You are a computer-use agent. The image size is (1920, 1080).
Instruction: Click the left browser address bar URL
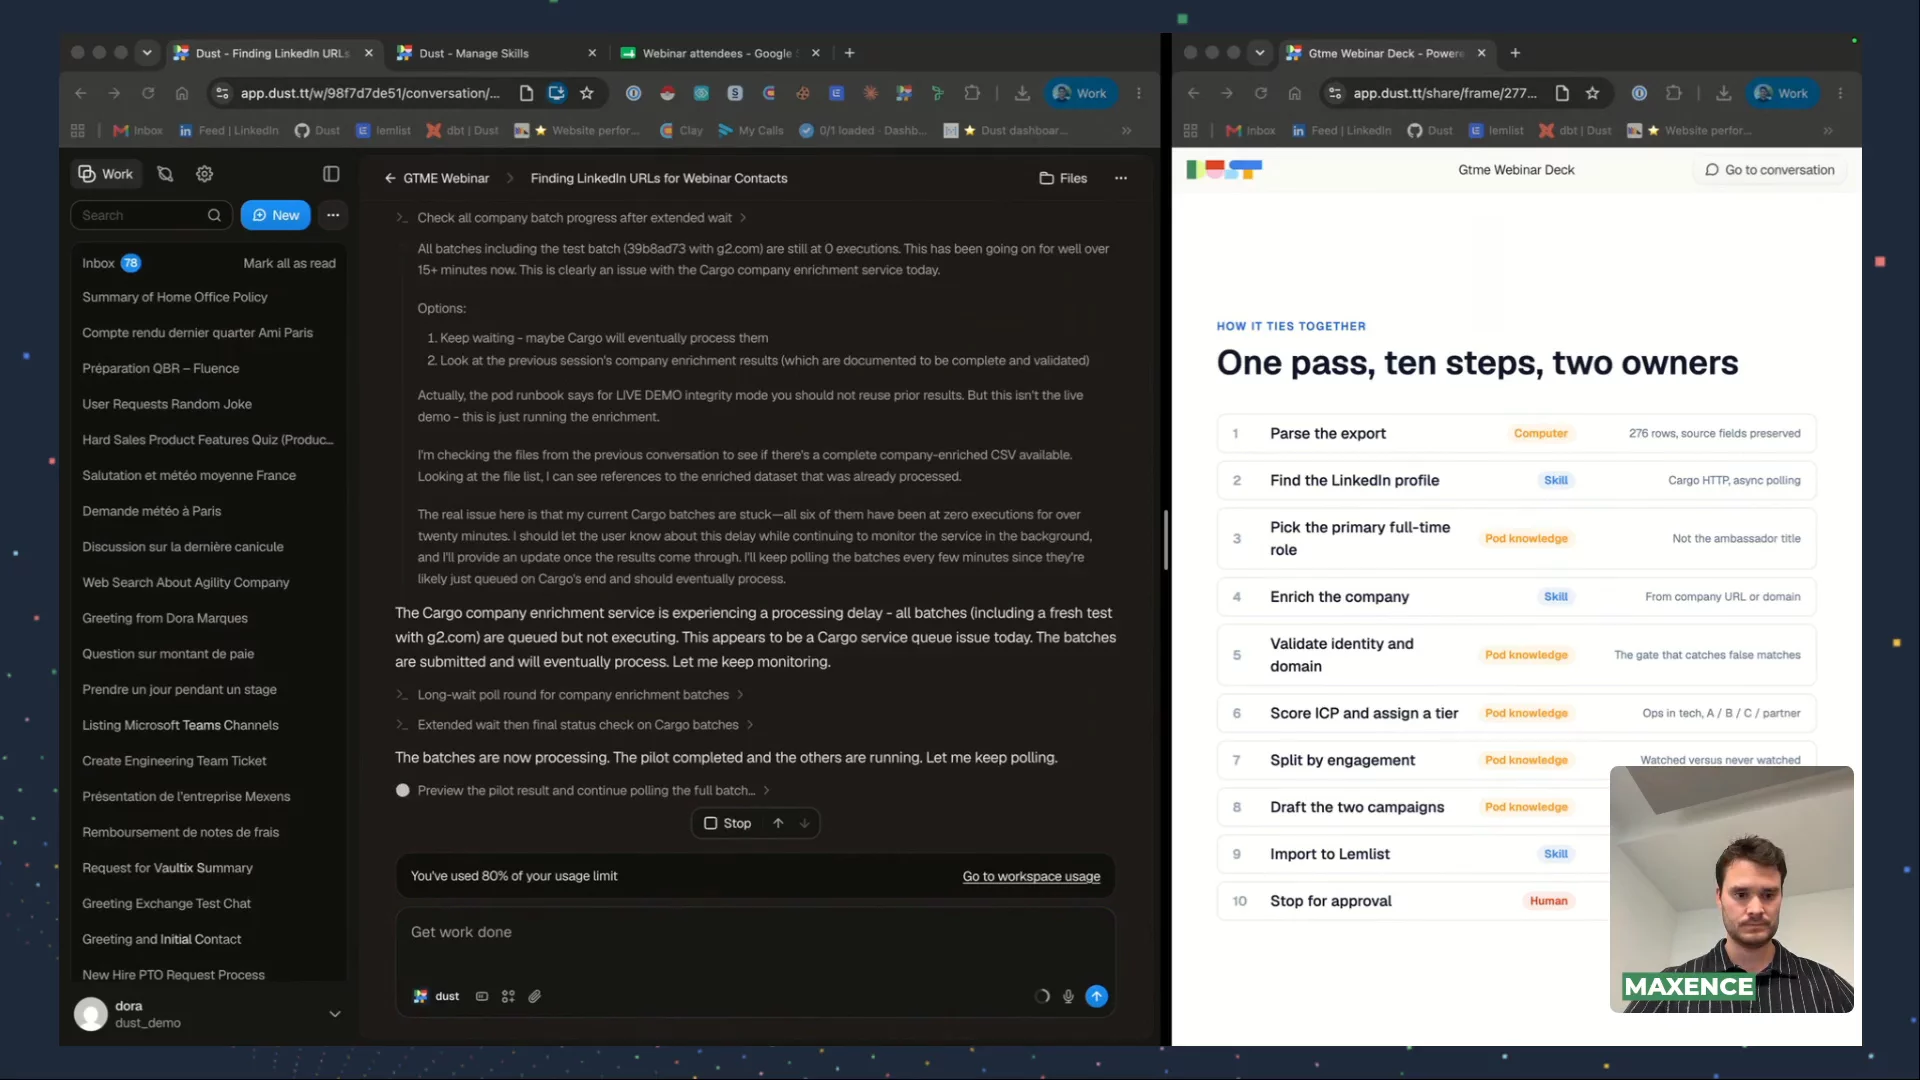[x=370, y=93]
